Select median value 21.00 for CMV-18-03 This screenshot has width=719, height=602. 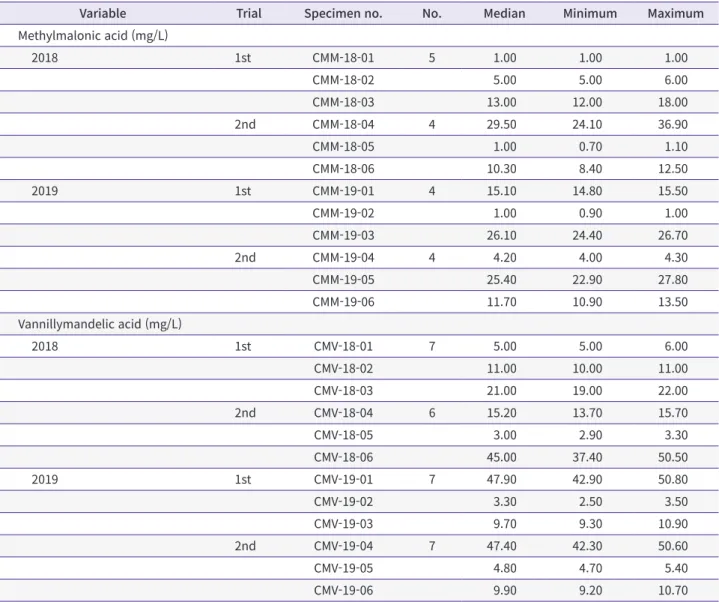point(501,391)
